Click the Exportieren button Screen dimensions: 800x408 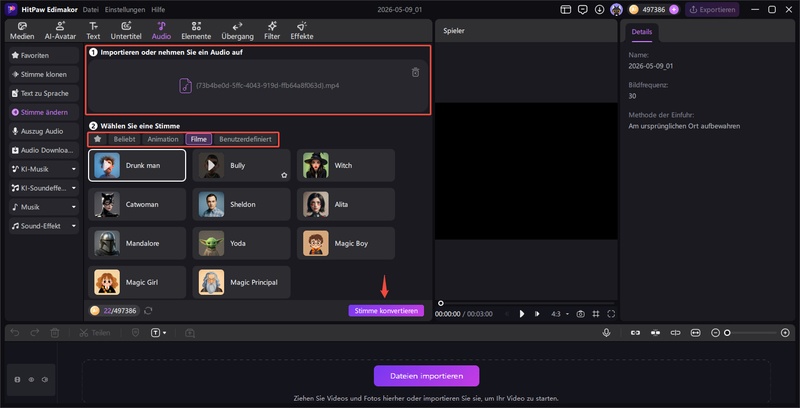point(712,10)
